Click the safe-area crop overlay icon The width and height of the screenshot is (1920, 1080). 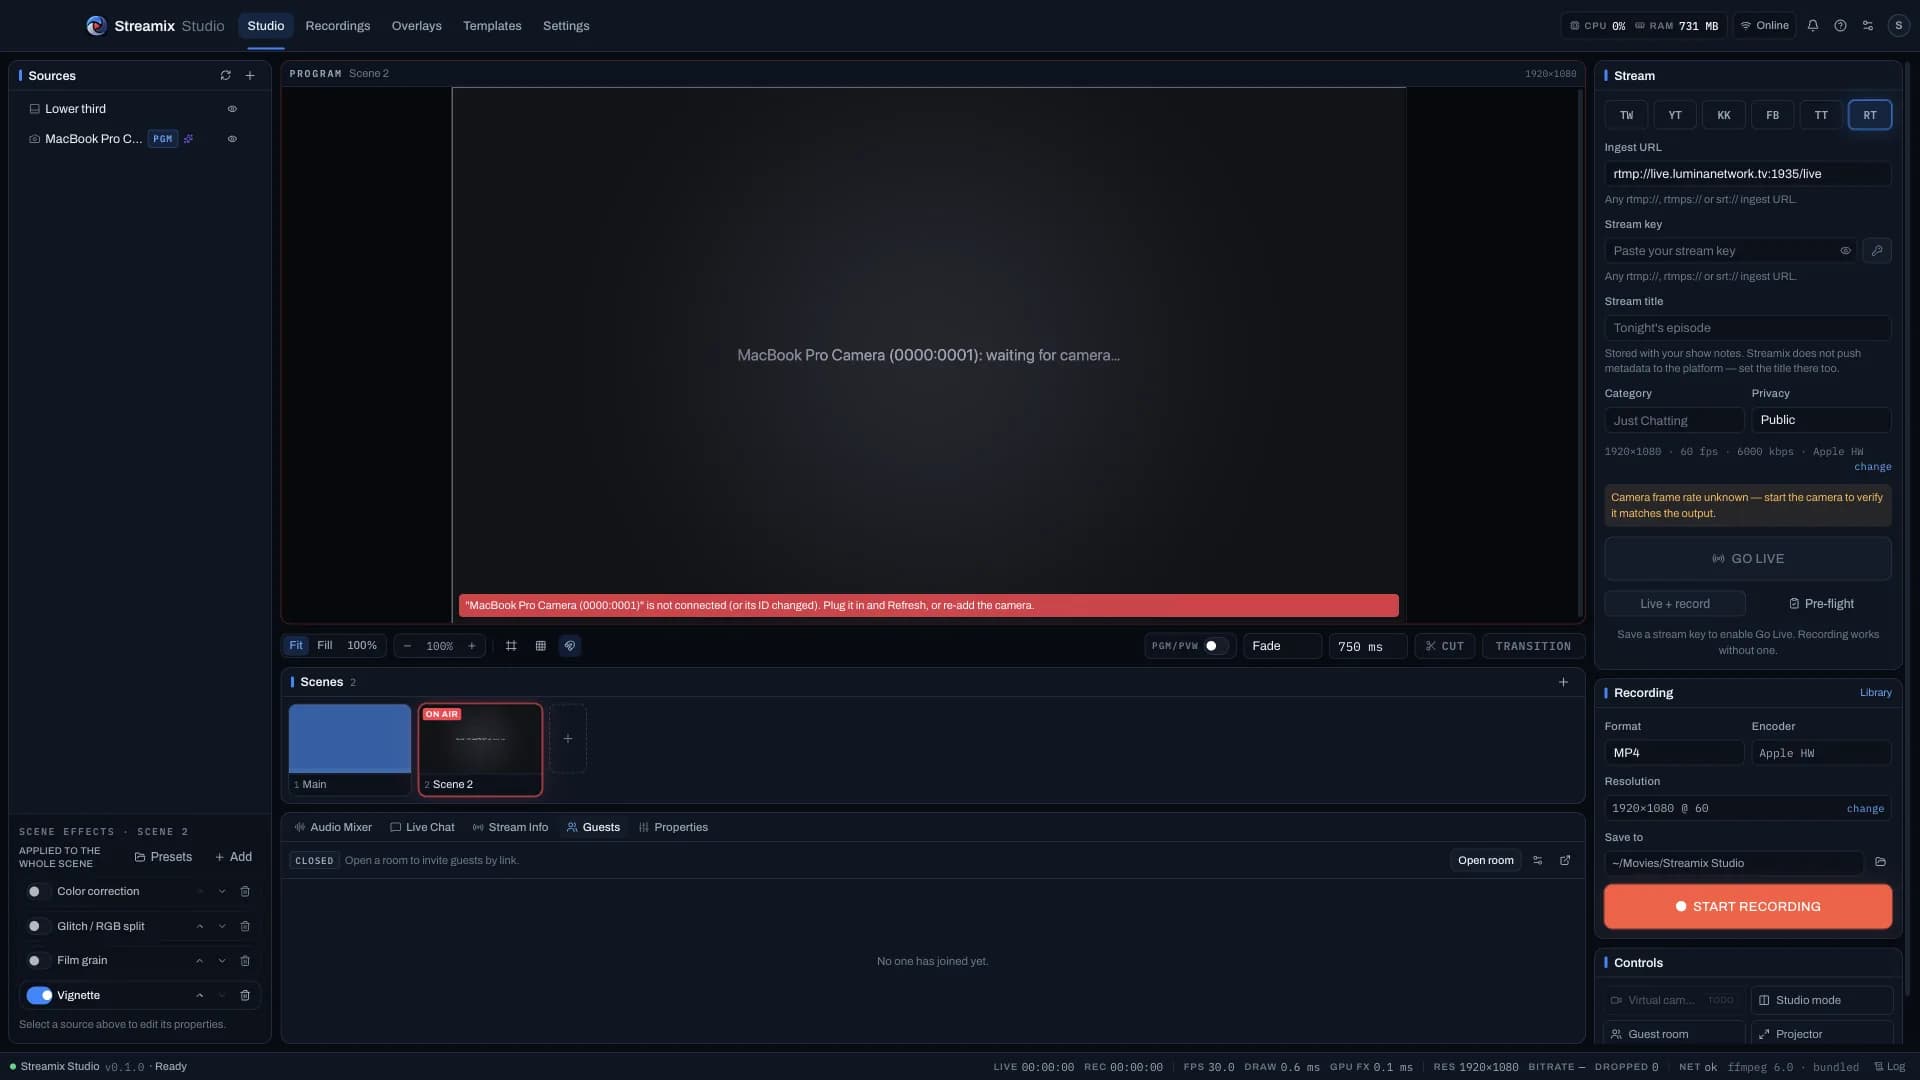point(511,646)
